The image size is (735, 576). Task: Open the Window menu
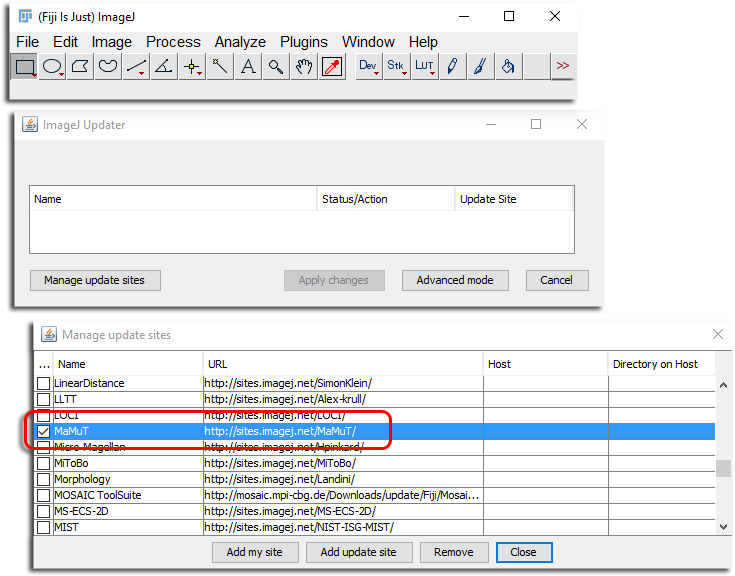click(x=368, y=42)
